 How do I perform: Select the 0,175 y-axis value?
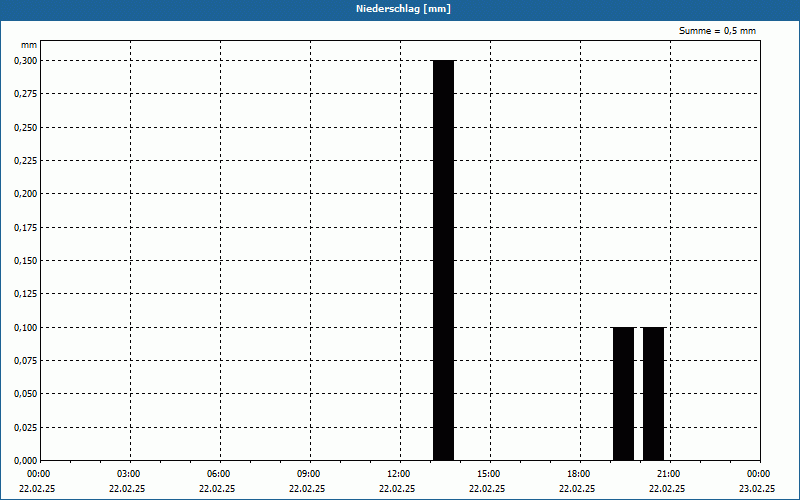tap(26, 228)
